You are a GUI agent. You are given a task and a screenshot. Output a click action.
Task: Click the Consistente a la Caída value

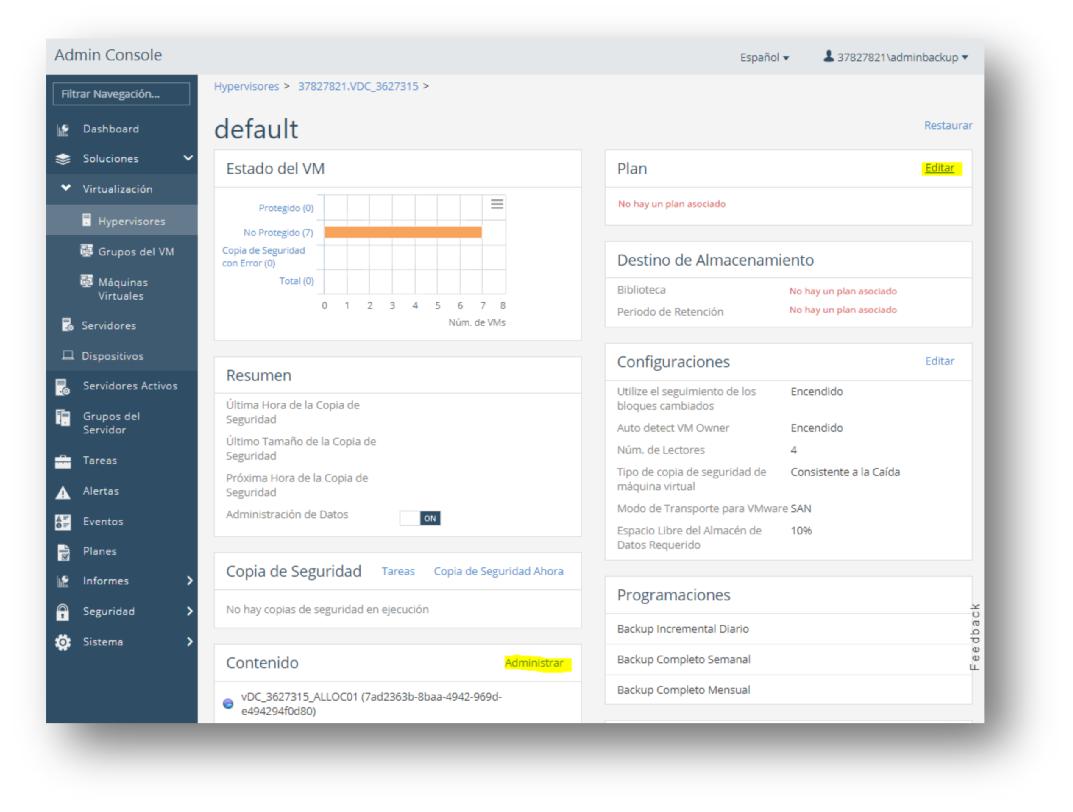click(845, 472)
